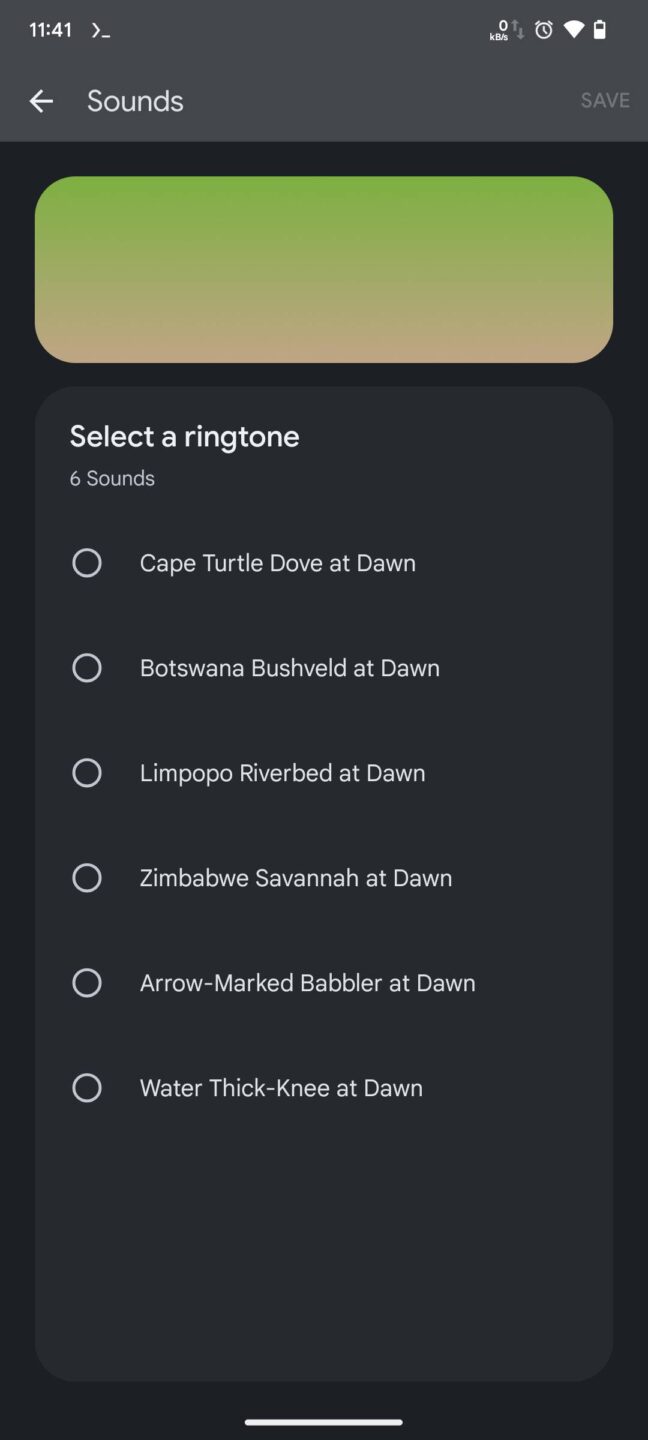Select the Botswana Bushveld at Dawn ringtone
Image resolution: width=648 pixels, height=1440 pixels.
point(87,667)
